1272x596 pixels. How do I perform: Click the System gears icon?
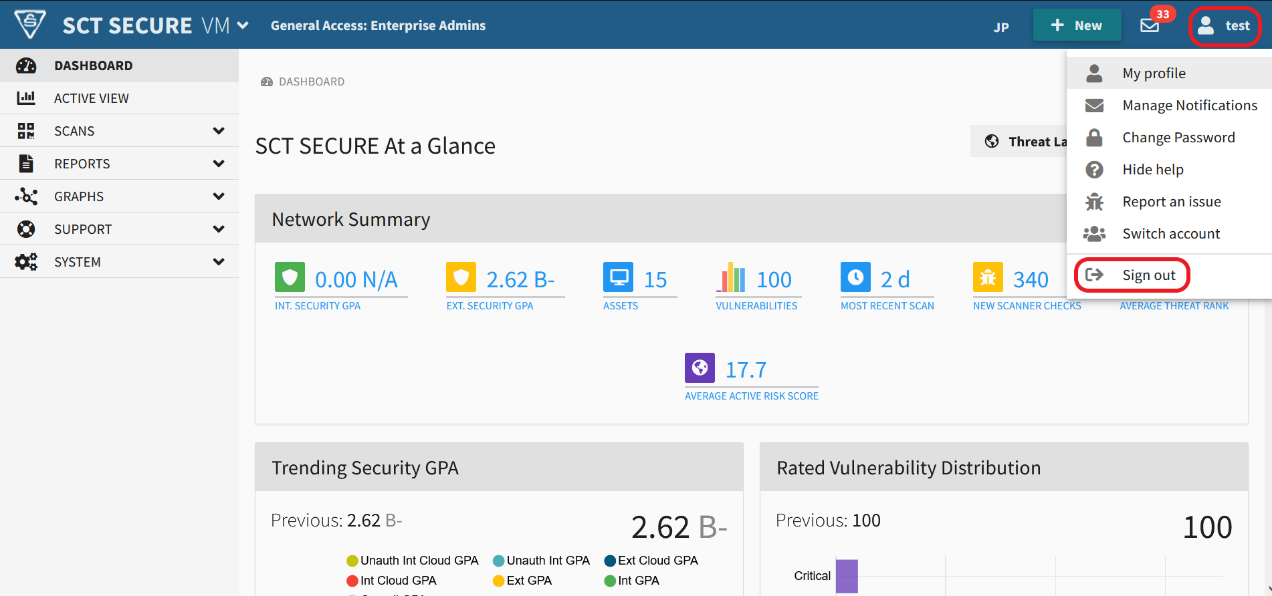tap(26, 262)
